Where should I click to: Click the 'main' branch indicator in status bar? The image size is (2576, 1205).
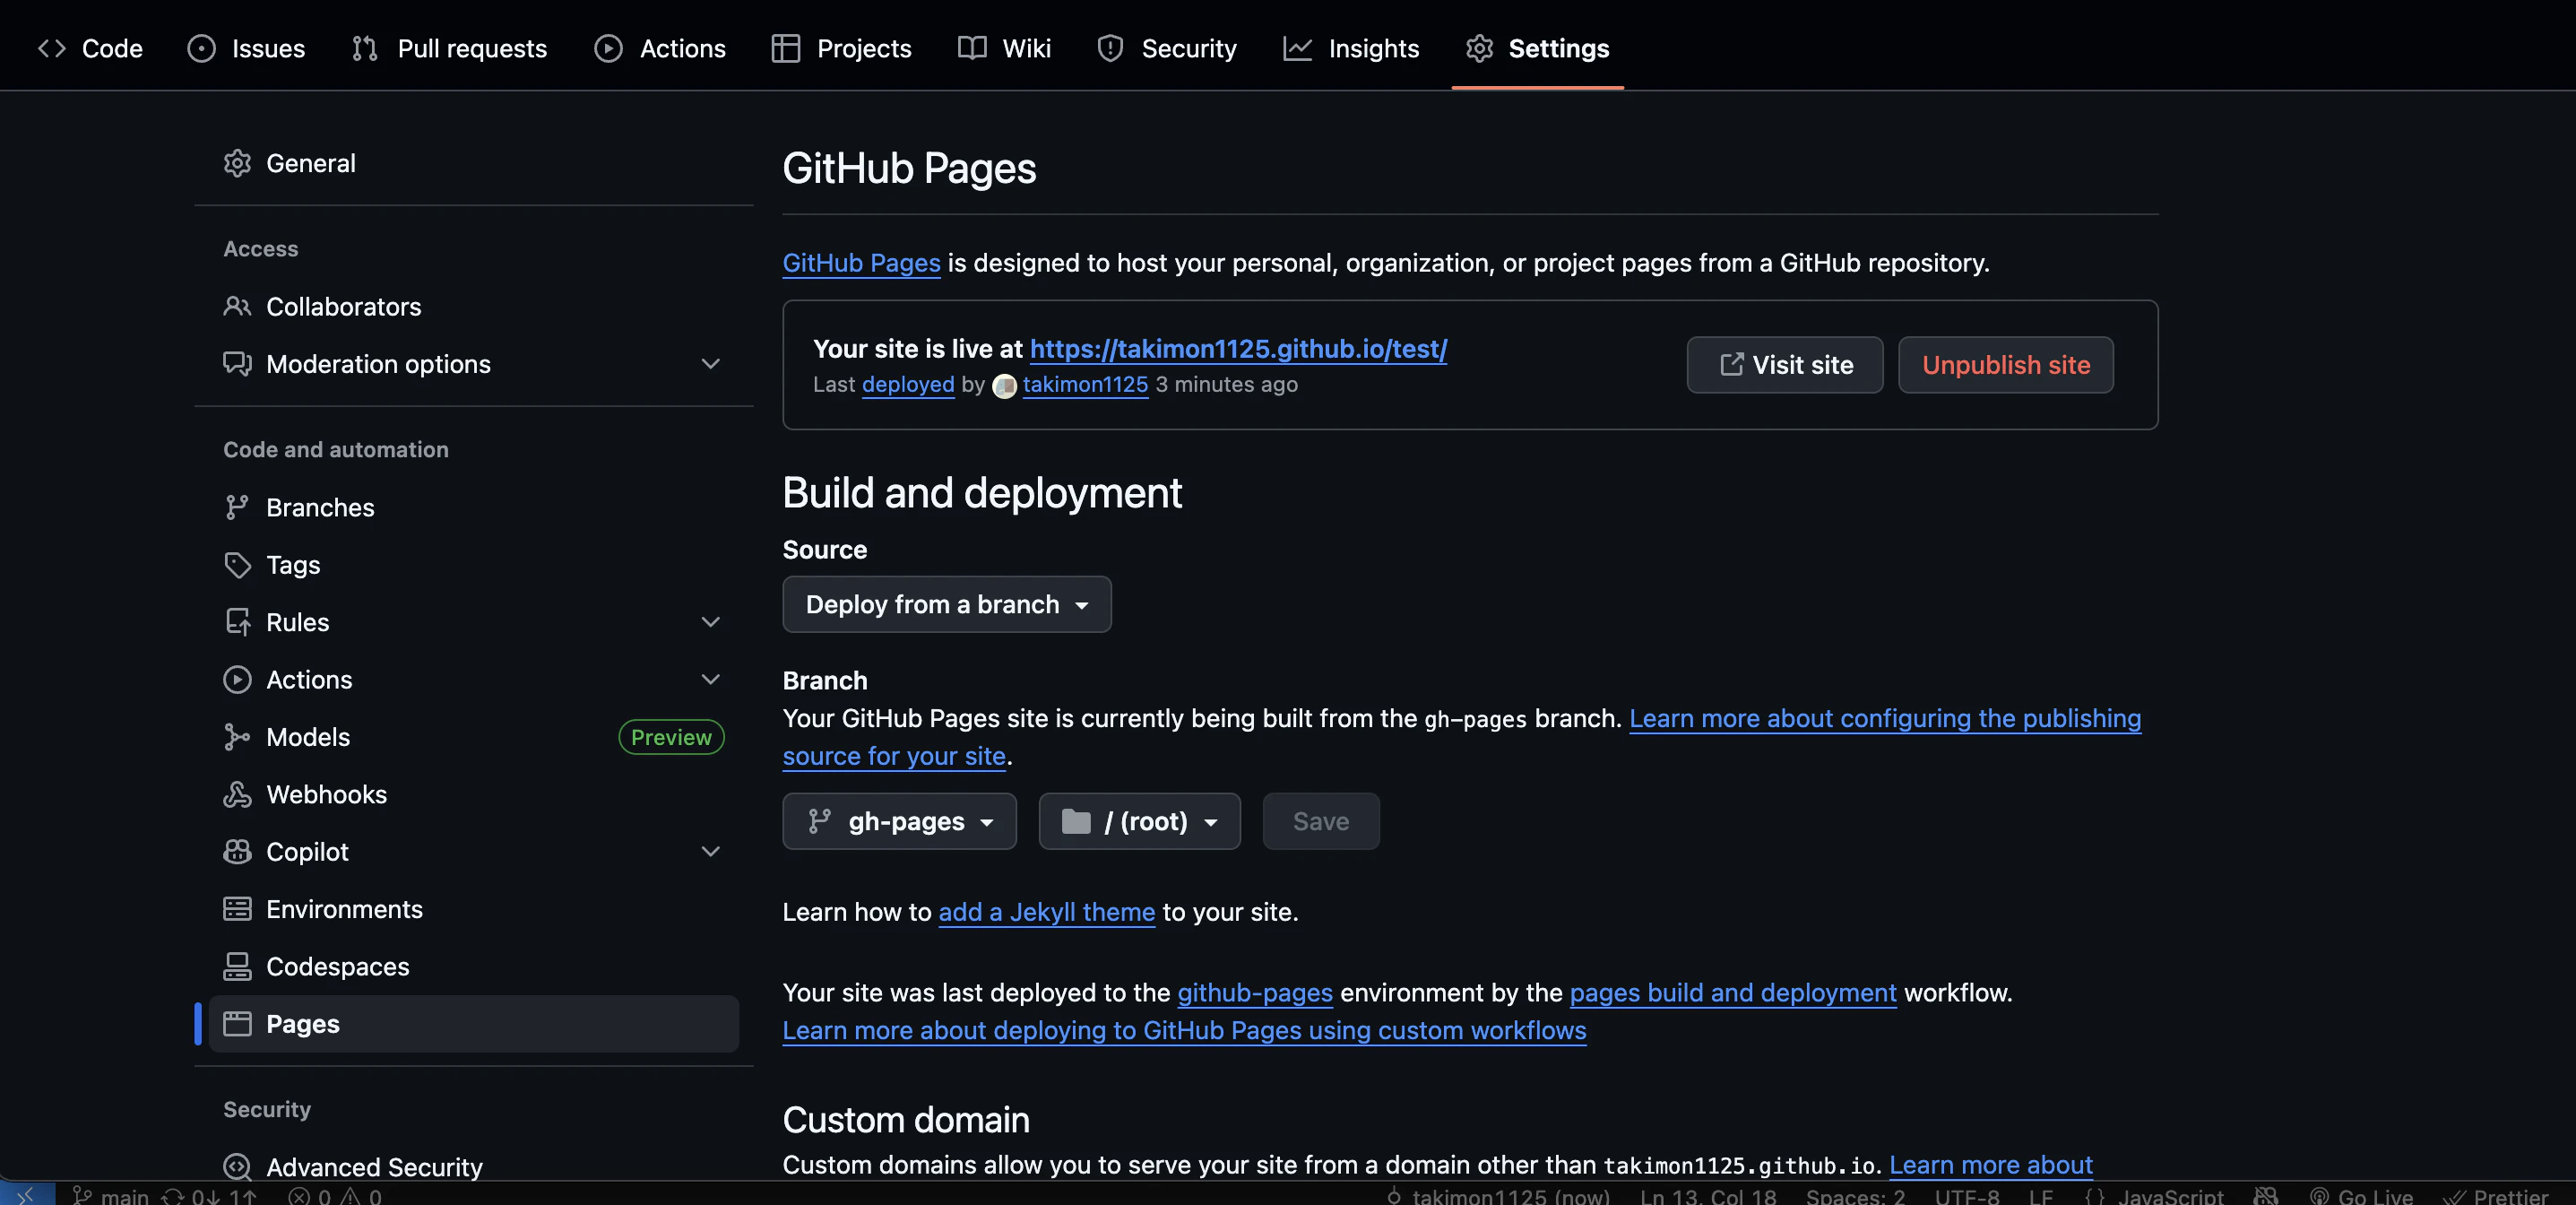point(110,1195)
